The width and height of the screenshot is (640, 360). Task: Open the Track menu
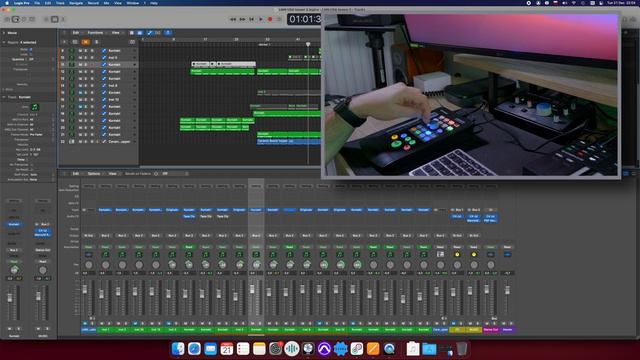coord(60,3)
